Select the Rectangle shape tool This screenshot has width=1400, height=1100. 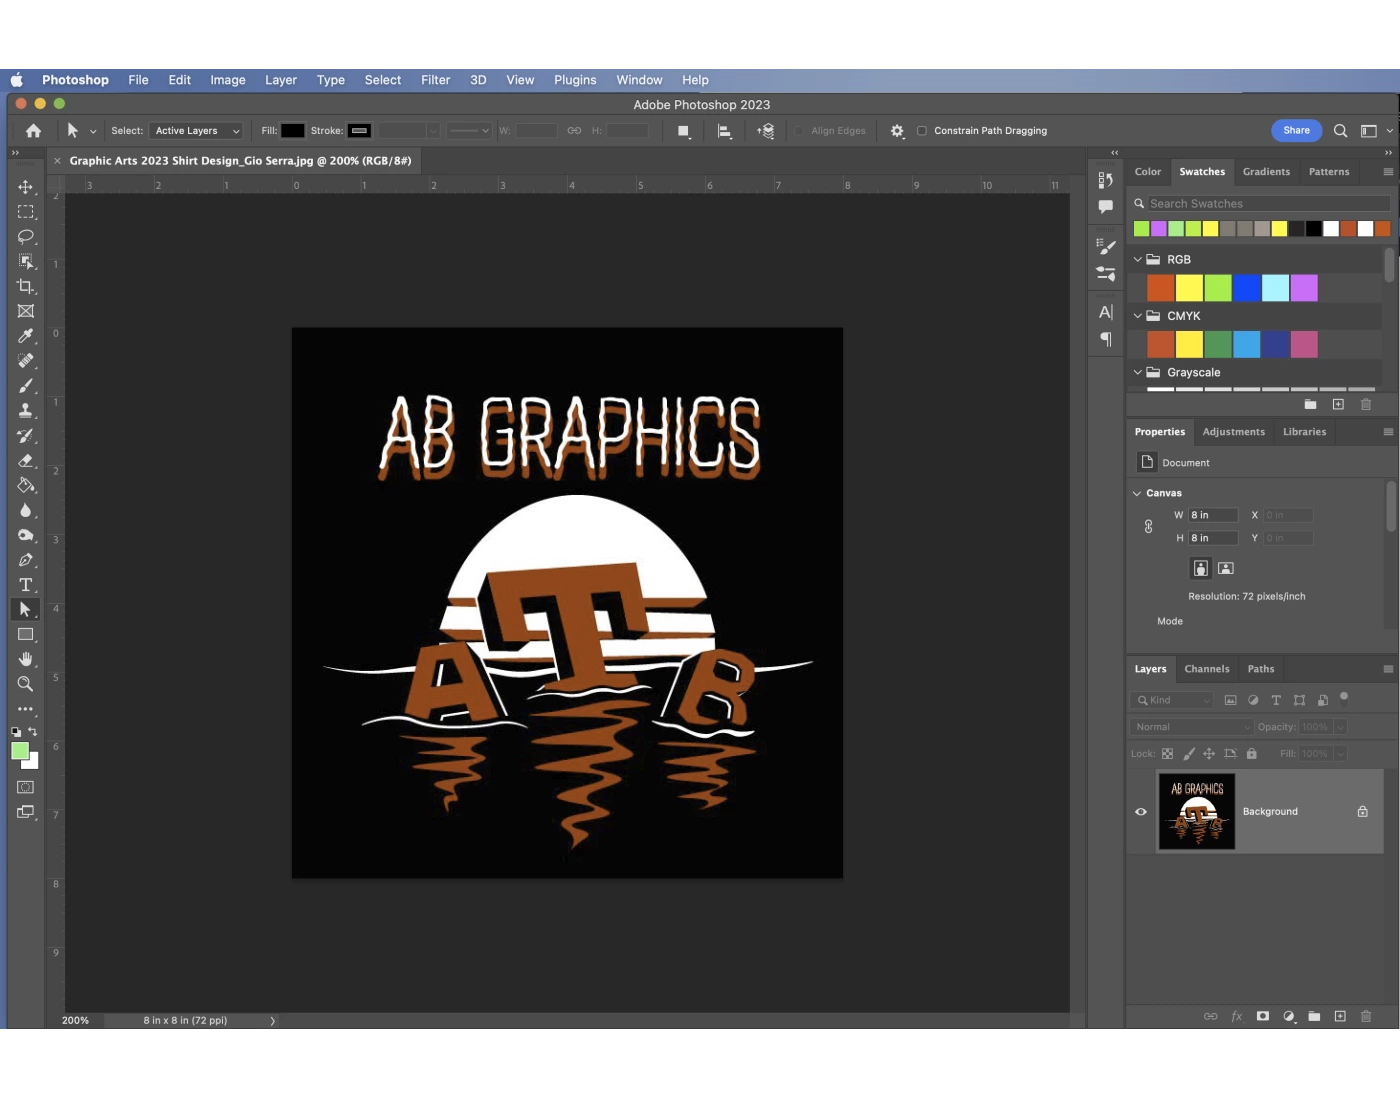tap(26, 635)
